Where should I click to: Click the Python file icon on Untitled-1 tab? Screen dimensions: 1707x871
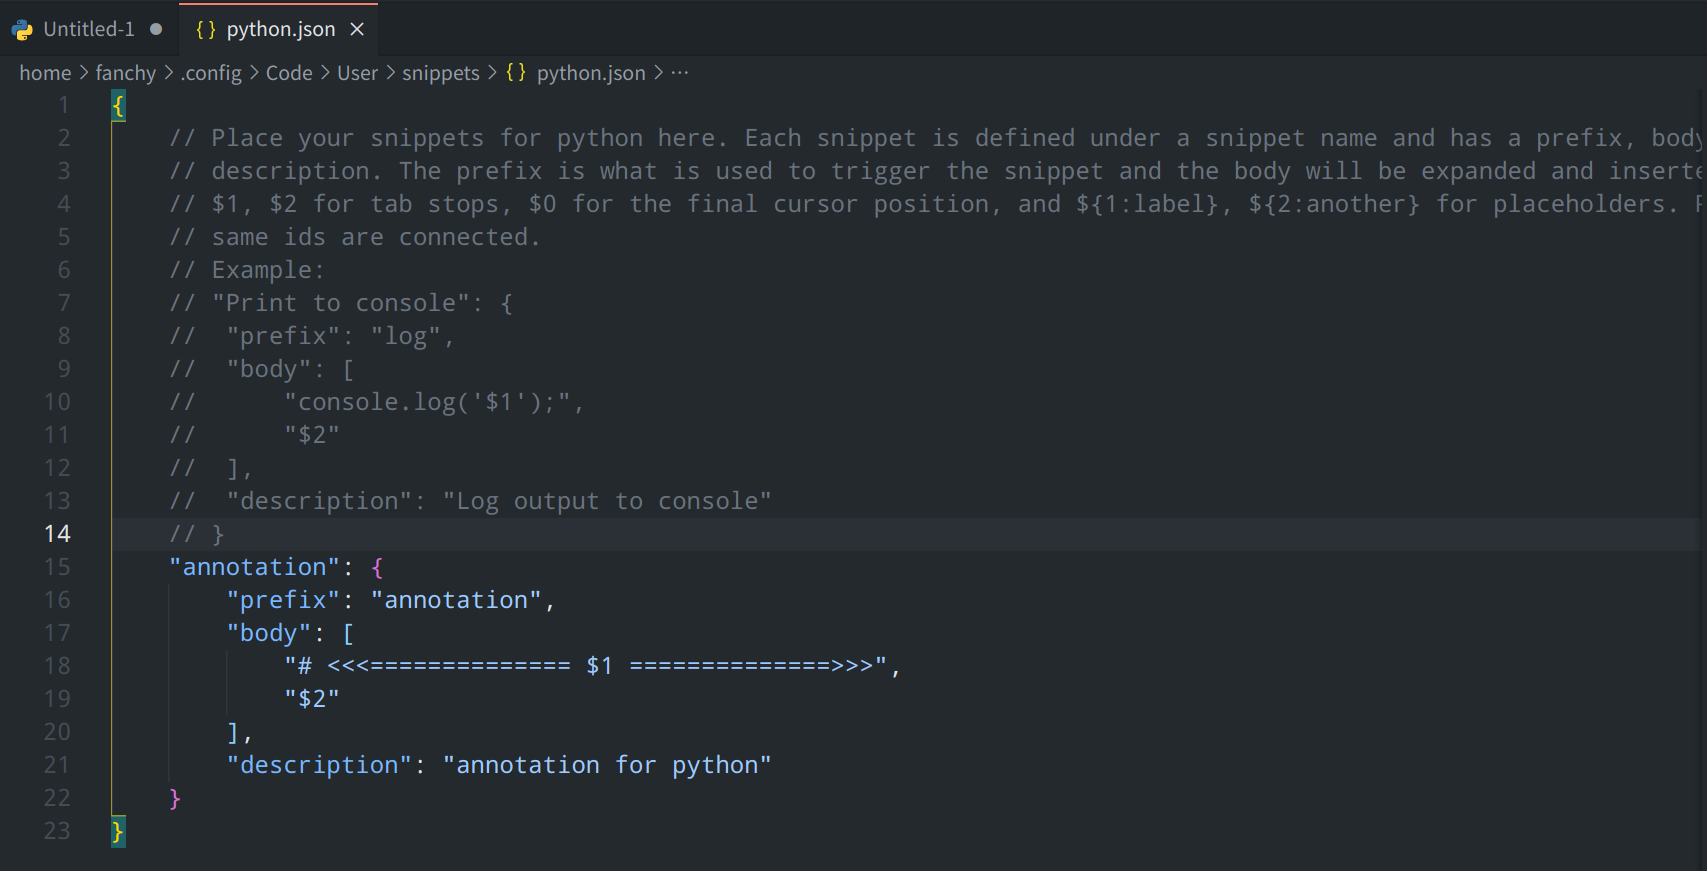22,30
